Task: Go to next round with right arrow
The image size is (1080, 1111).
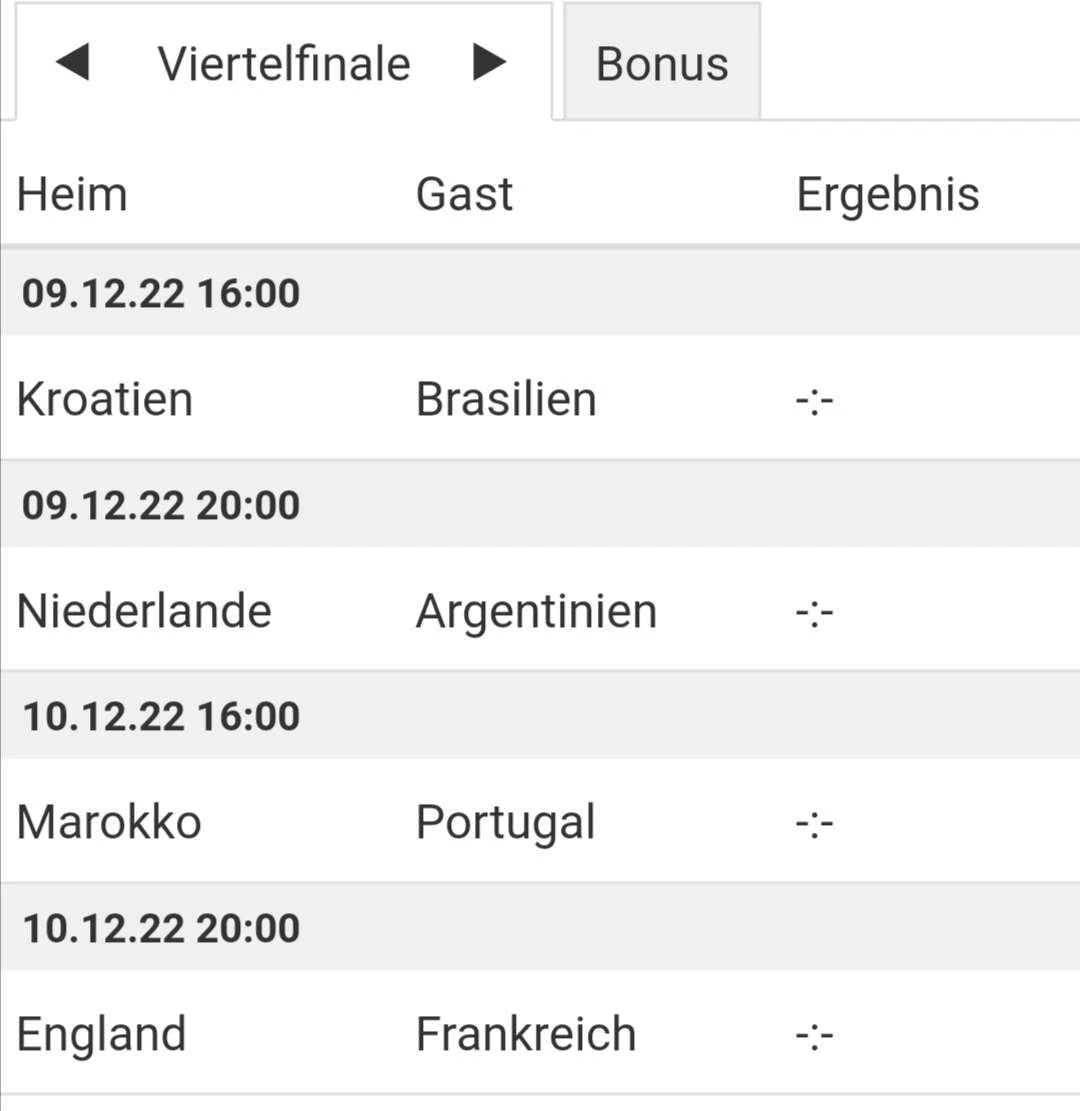Action: 489,63
